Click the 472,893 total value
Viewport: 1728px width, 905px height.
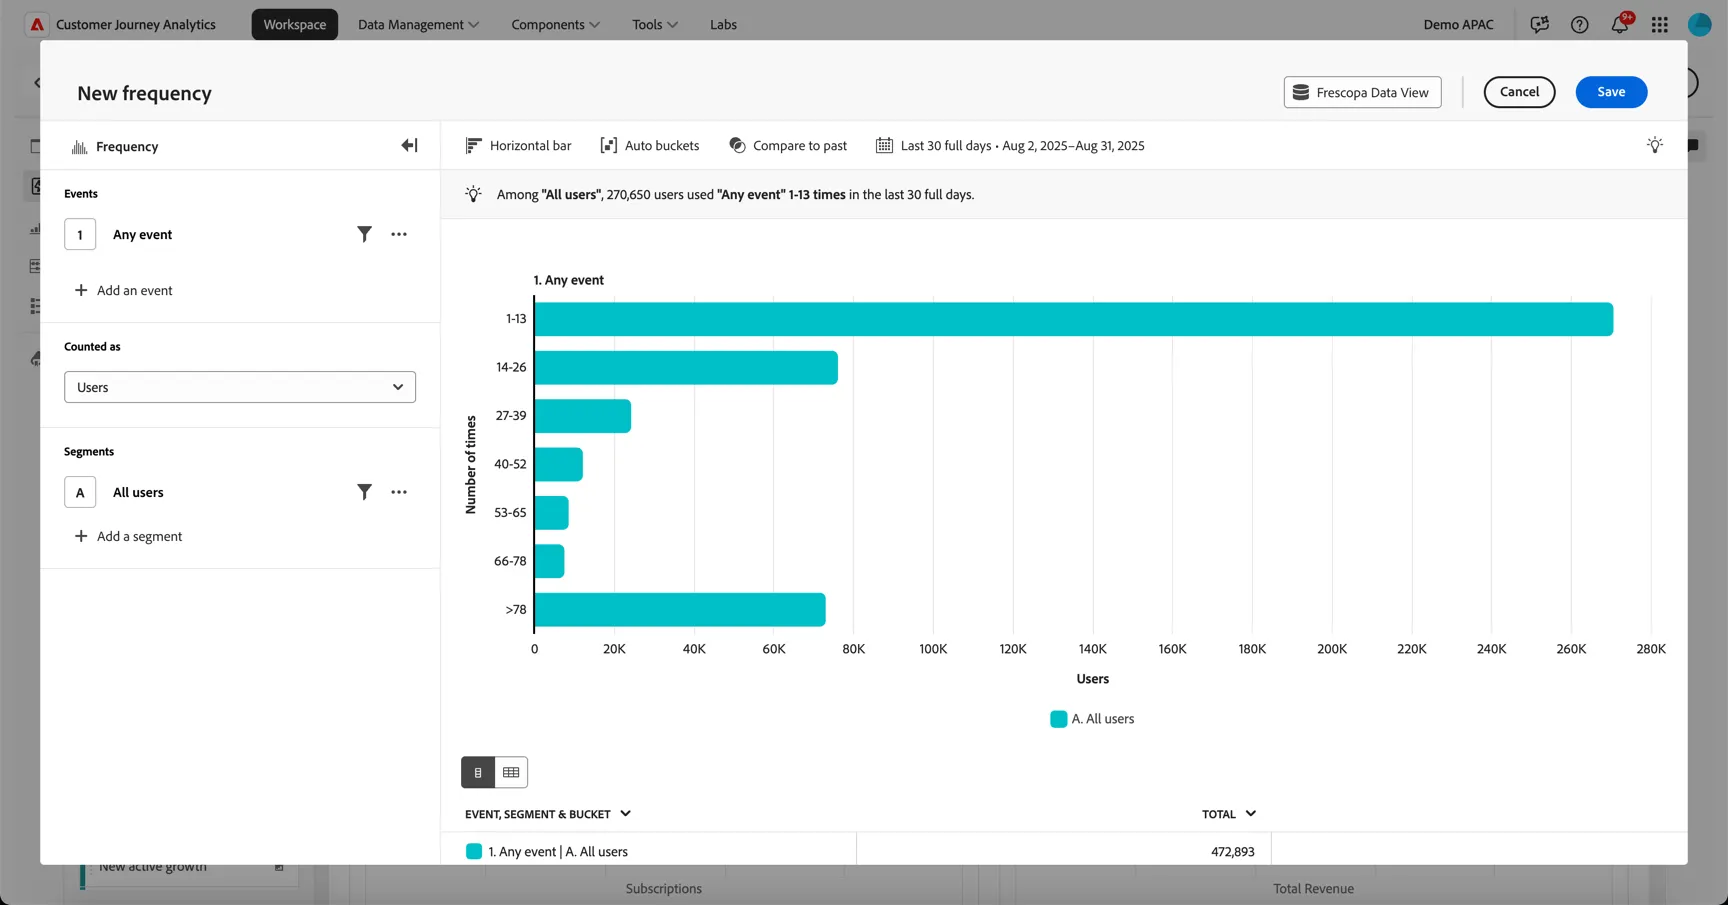click(1232, 852)
